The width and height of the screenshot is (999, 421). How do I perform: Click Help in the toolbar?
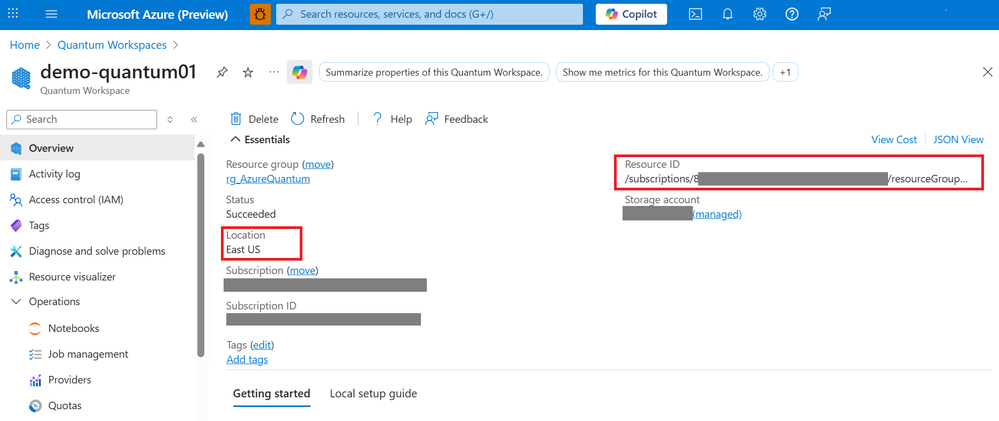392,119
